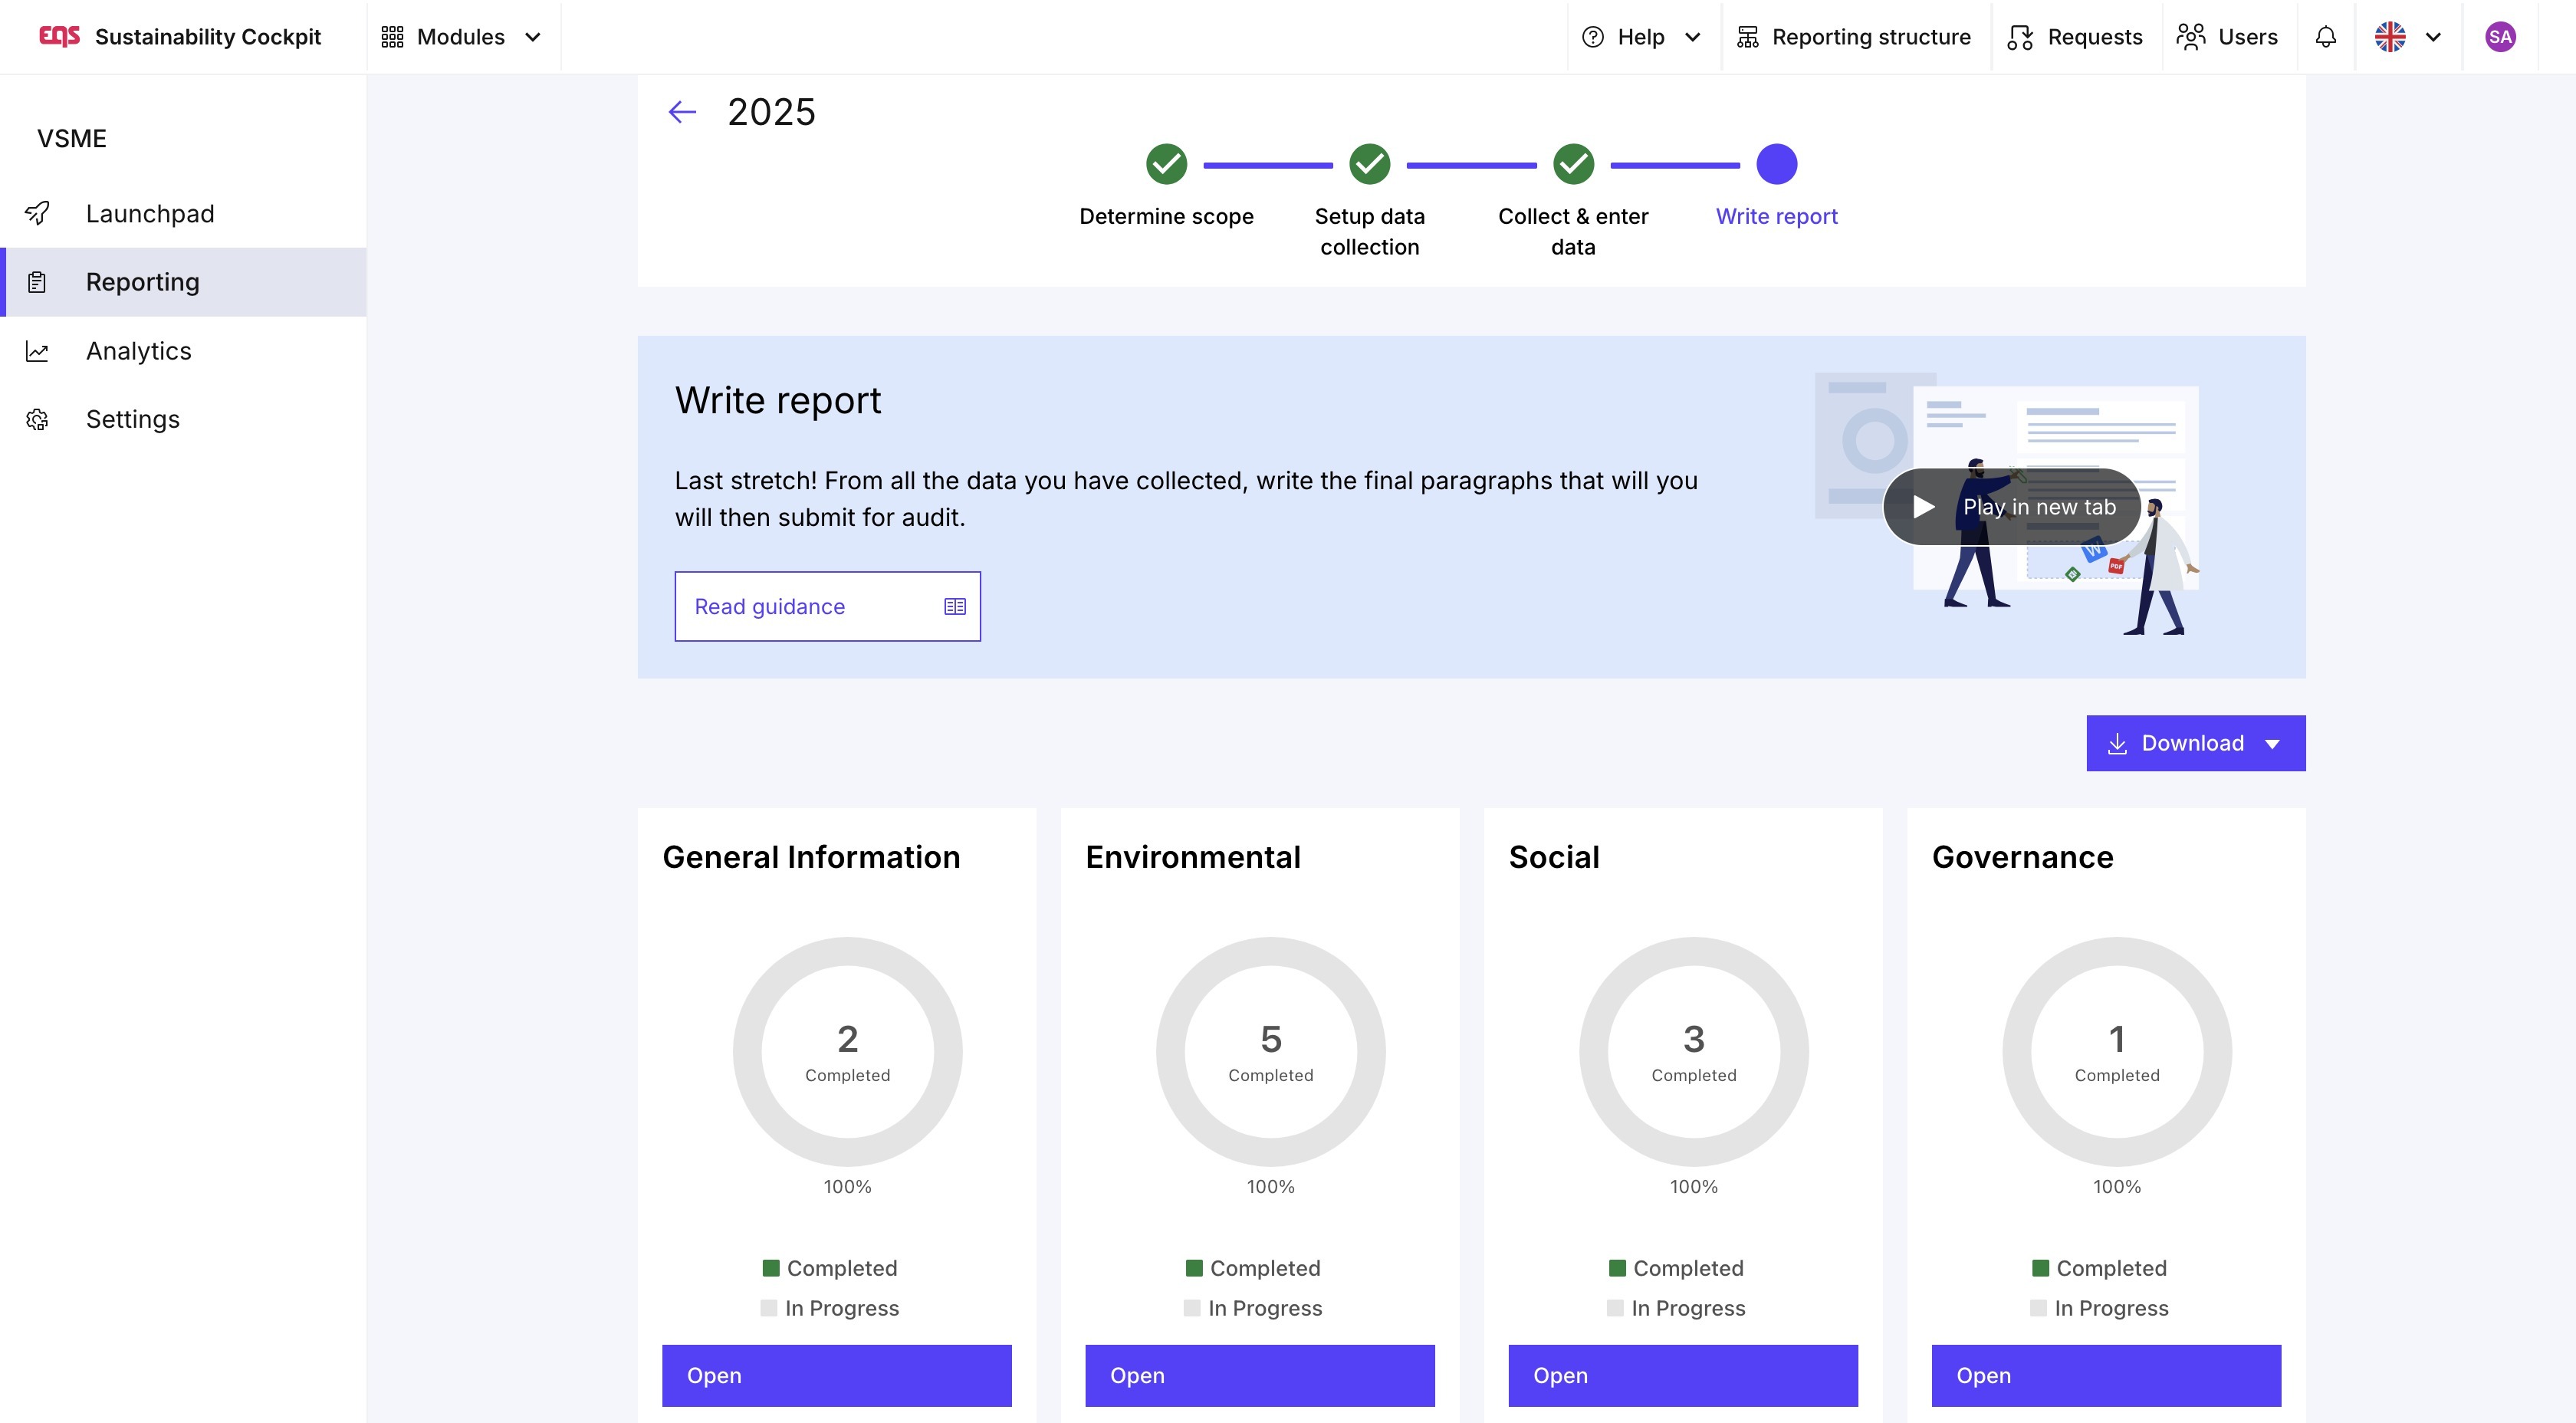This screenshot has width=2576, height=1423.
Task: Click the EQS logo
Action: (59, 37)
